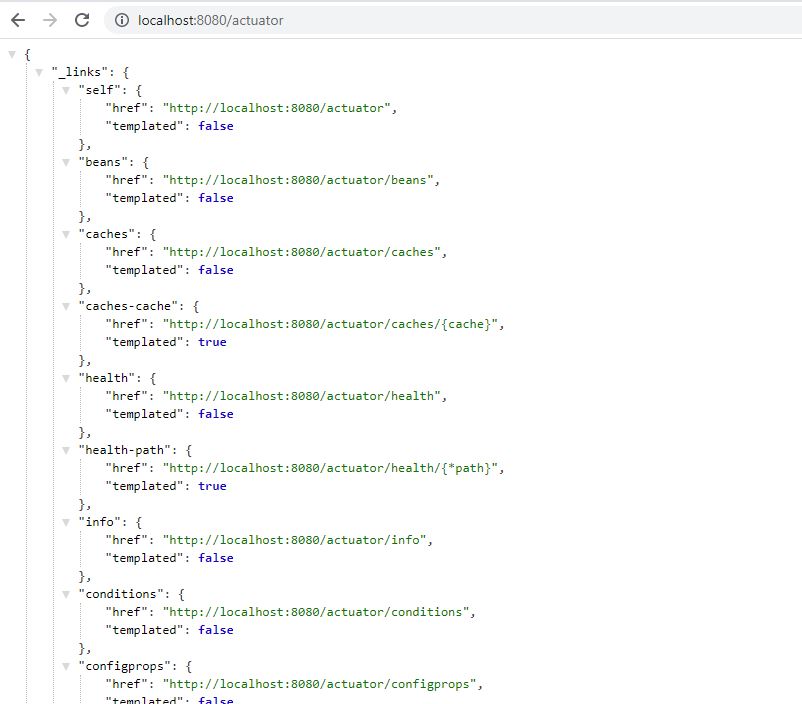
Task: Click the "true" templated value under caches-cache
Action: point(212,342)
